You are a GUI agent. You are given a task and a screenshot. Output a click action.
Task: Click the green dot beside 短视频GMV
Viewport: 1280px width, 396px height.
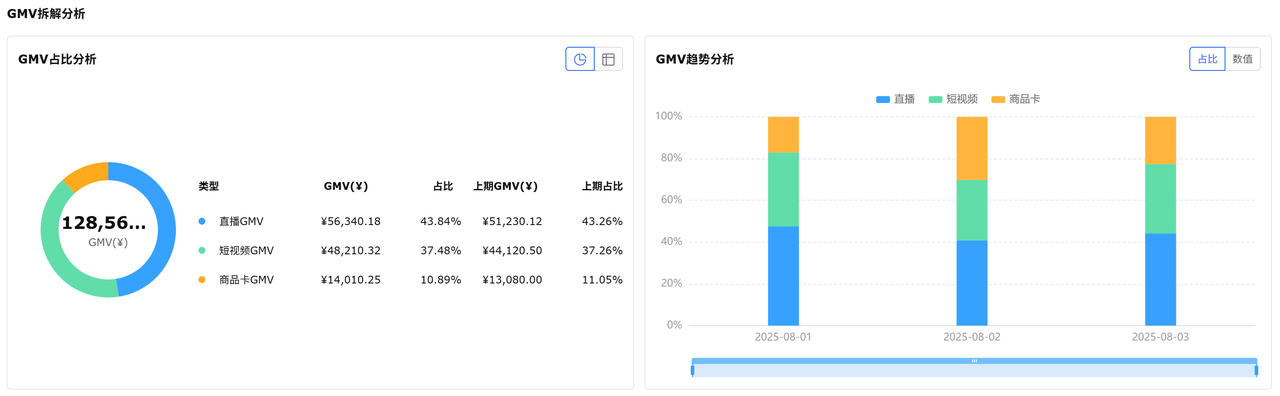[x=202, y=250]
